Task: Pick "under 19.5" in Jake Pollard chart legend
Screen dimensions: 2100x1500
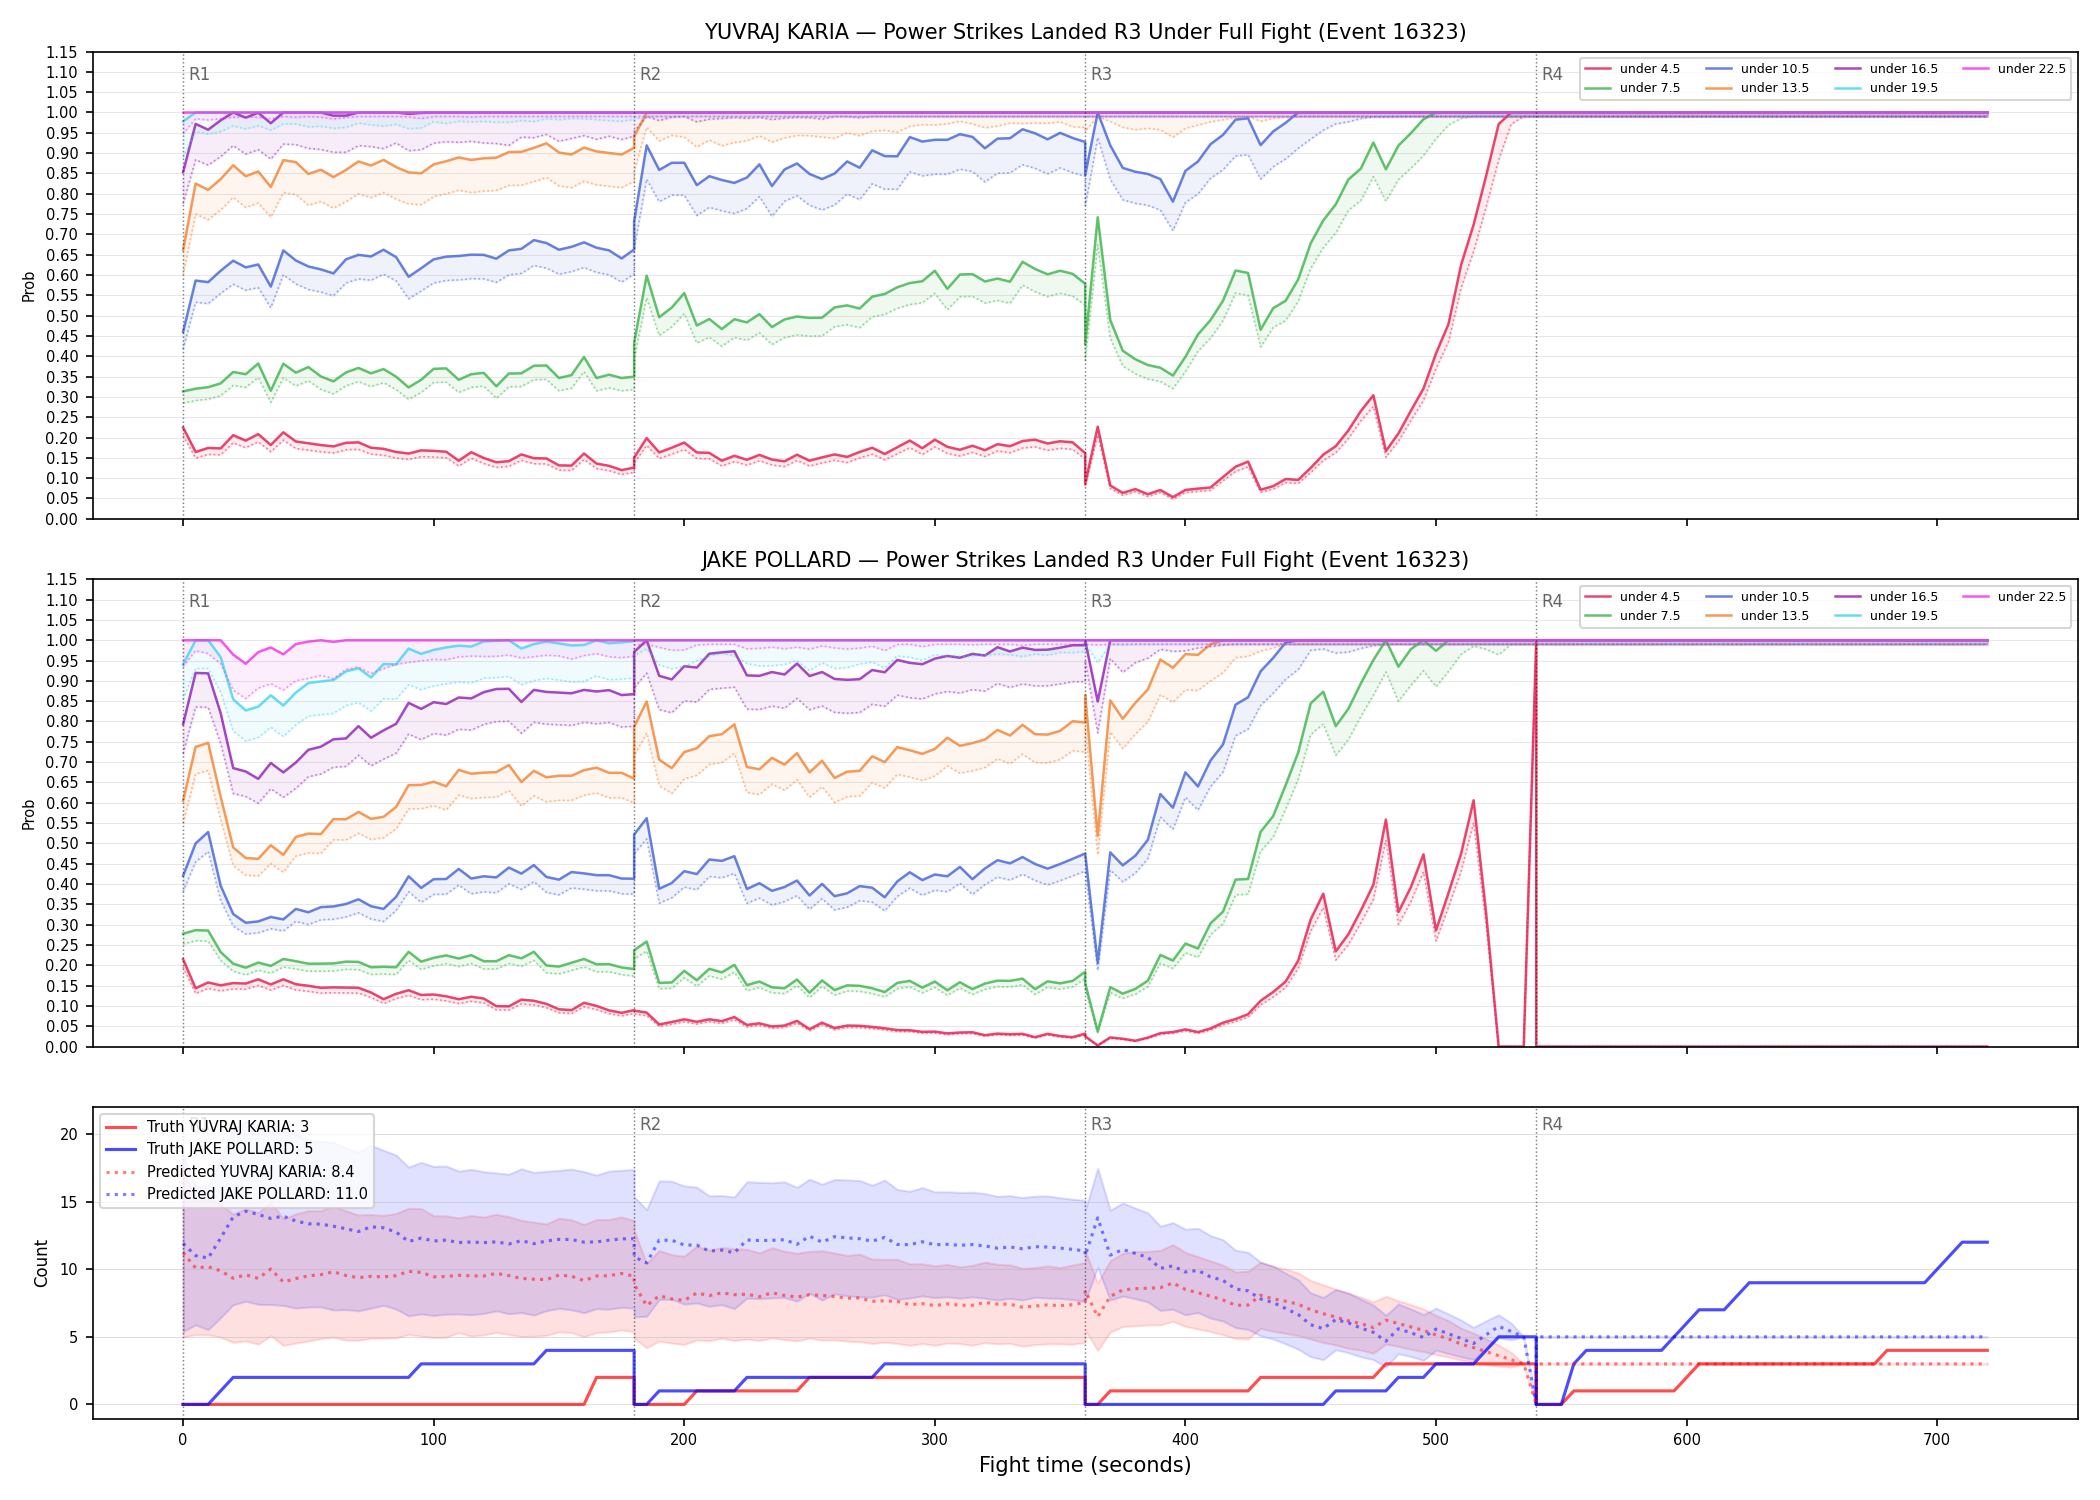Action: [1887, 616]
